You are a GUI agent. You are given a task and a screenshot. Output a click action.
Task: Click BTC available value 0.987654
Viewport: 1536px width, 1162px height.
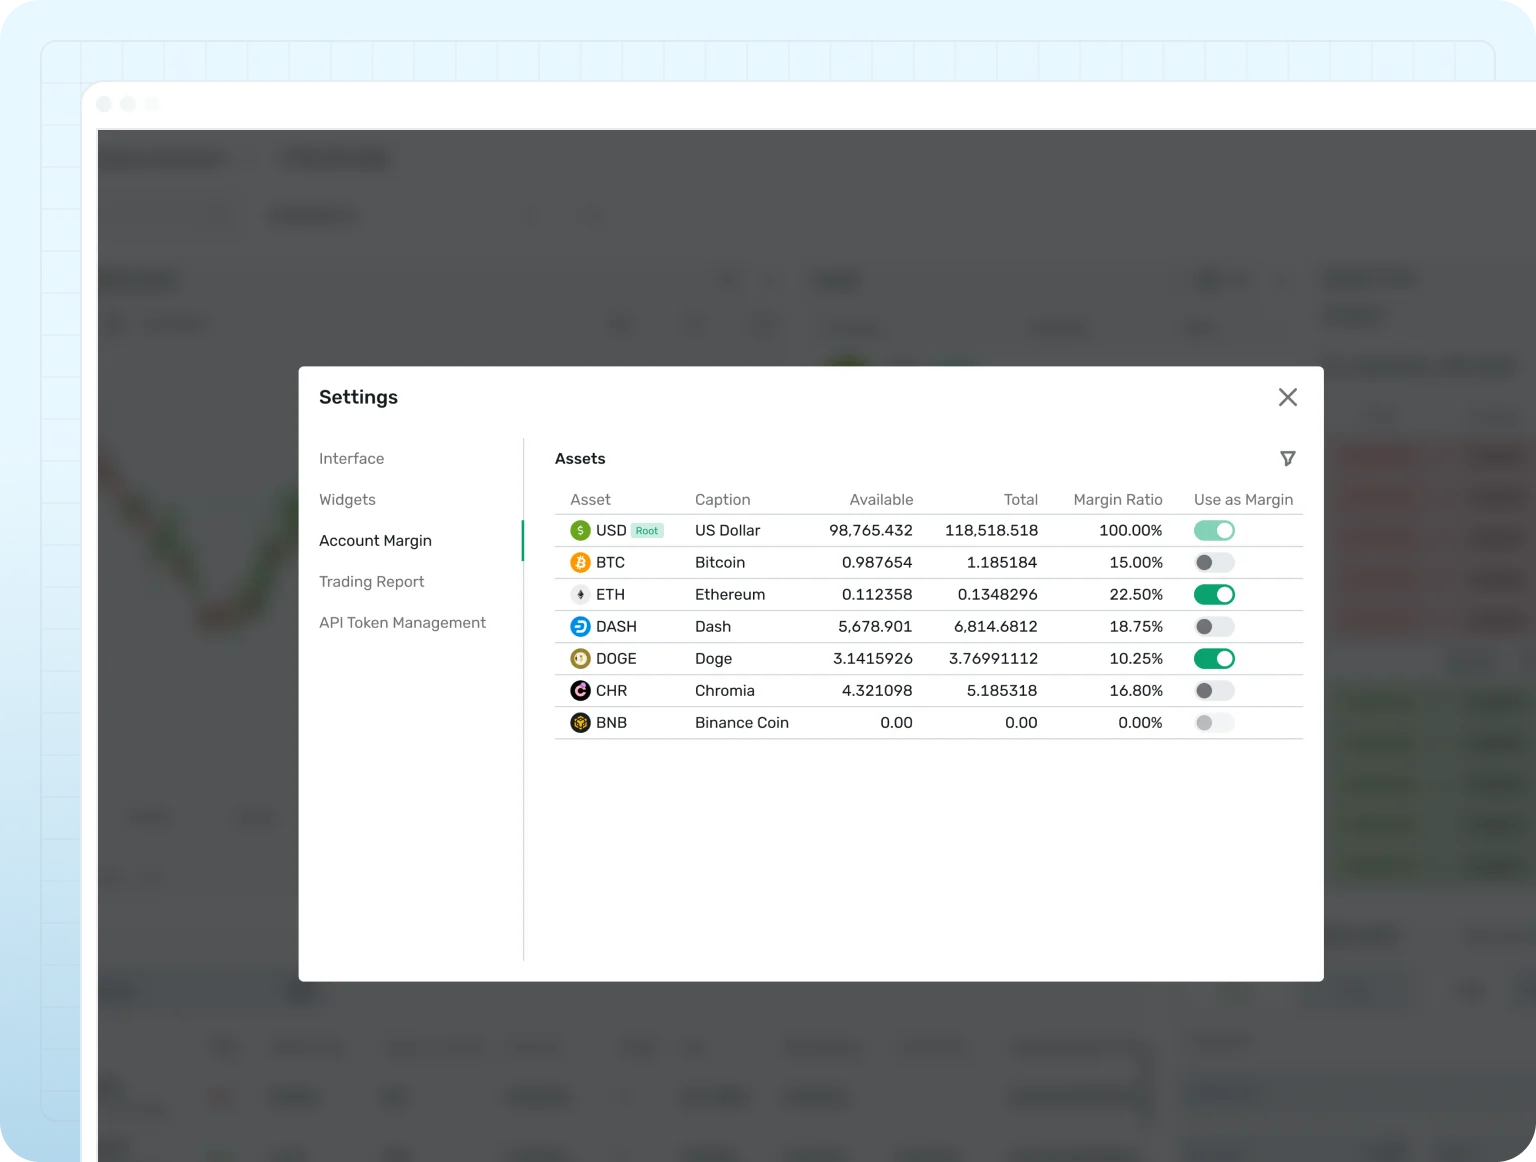pos(877,562)
